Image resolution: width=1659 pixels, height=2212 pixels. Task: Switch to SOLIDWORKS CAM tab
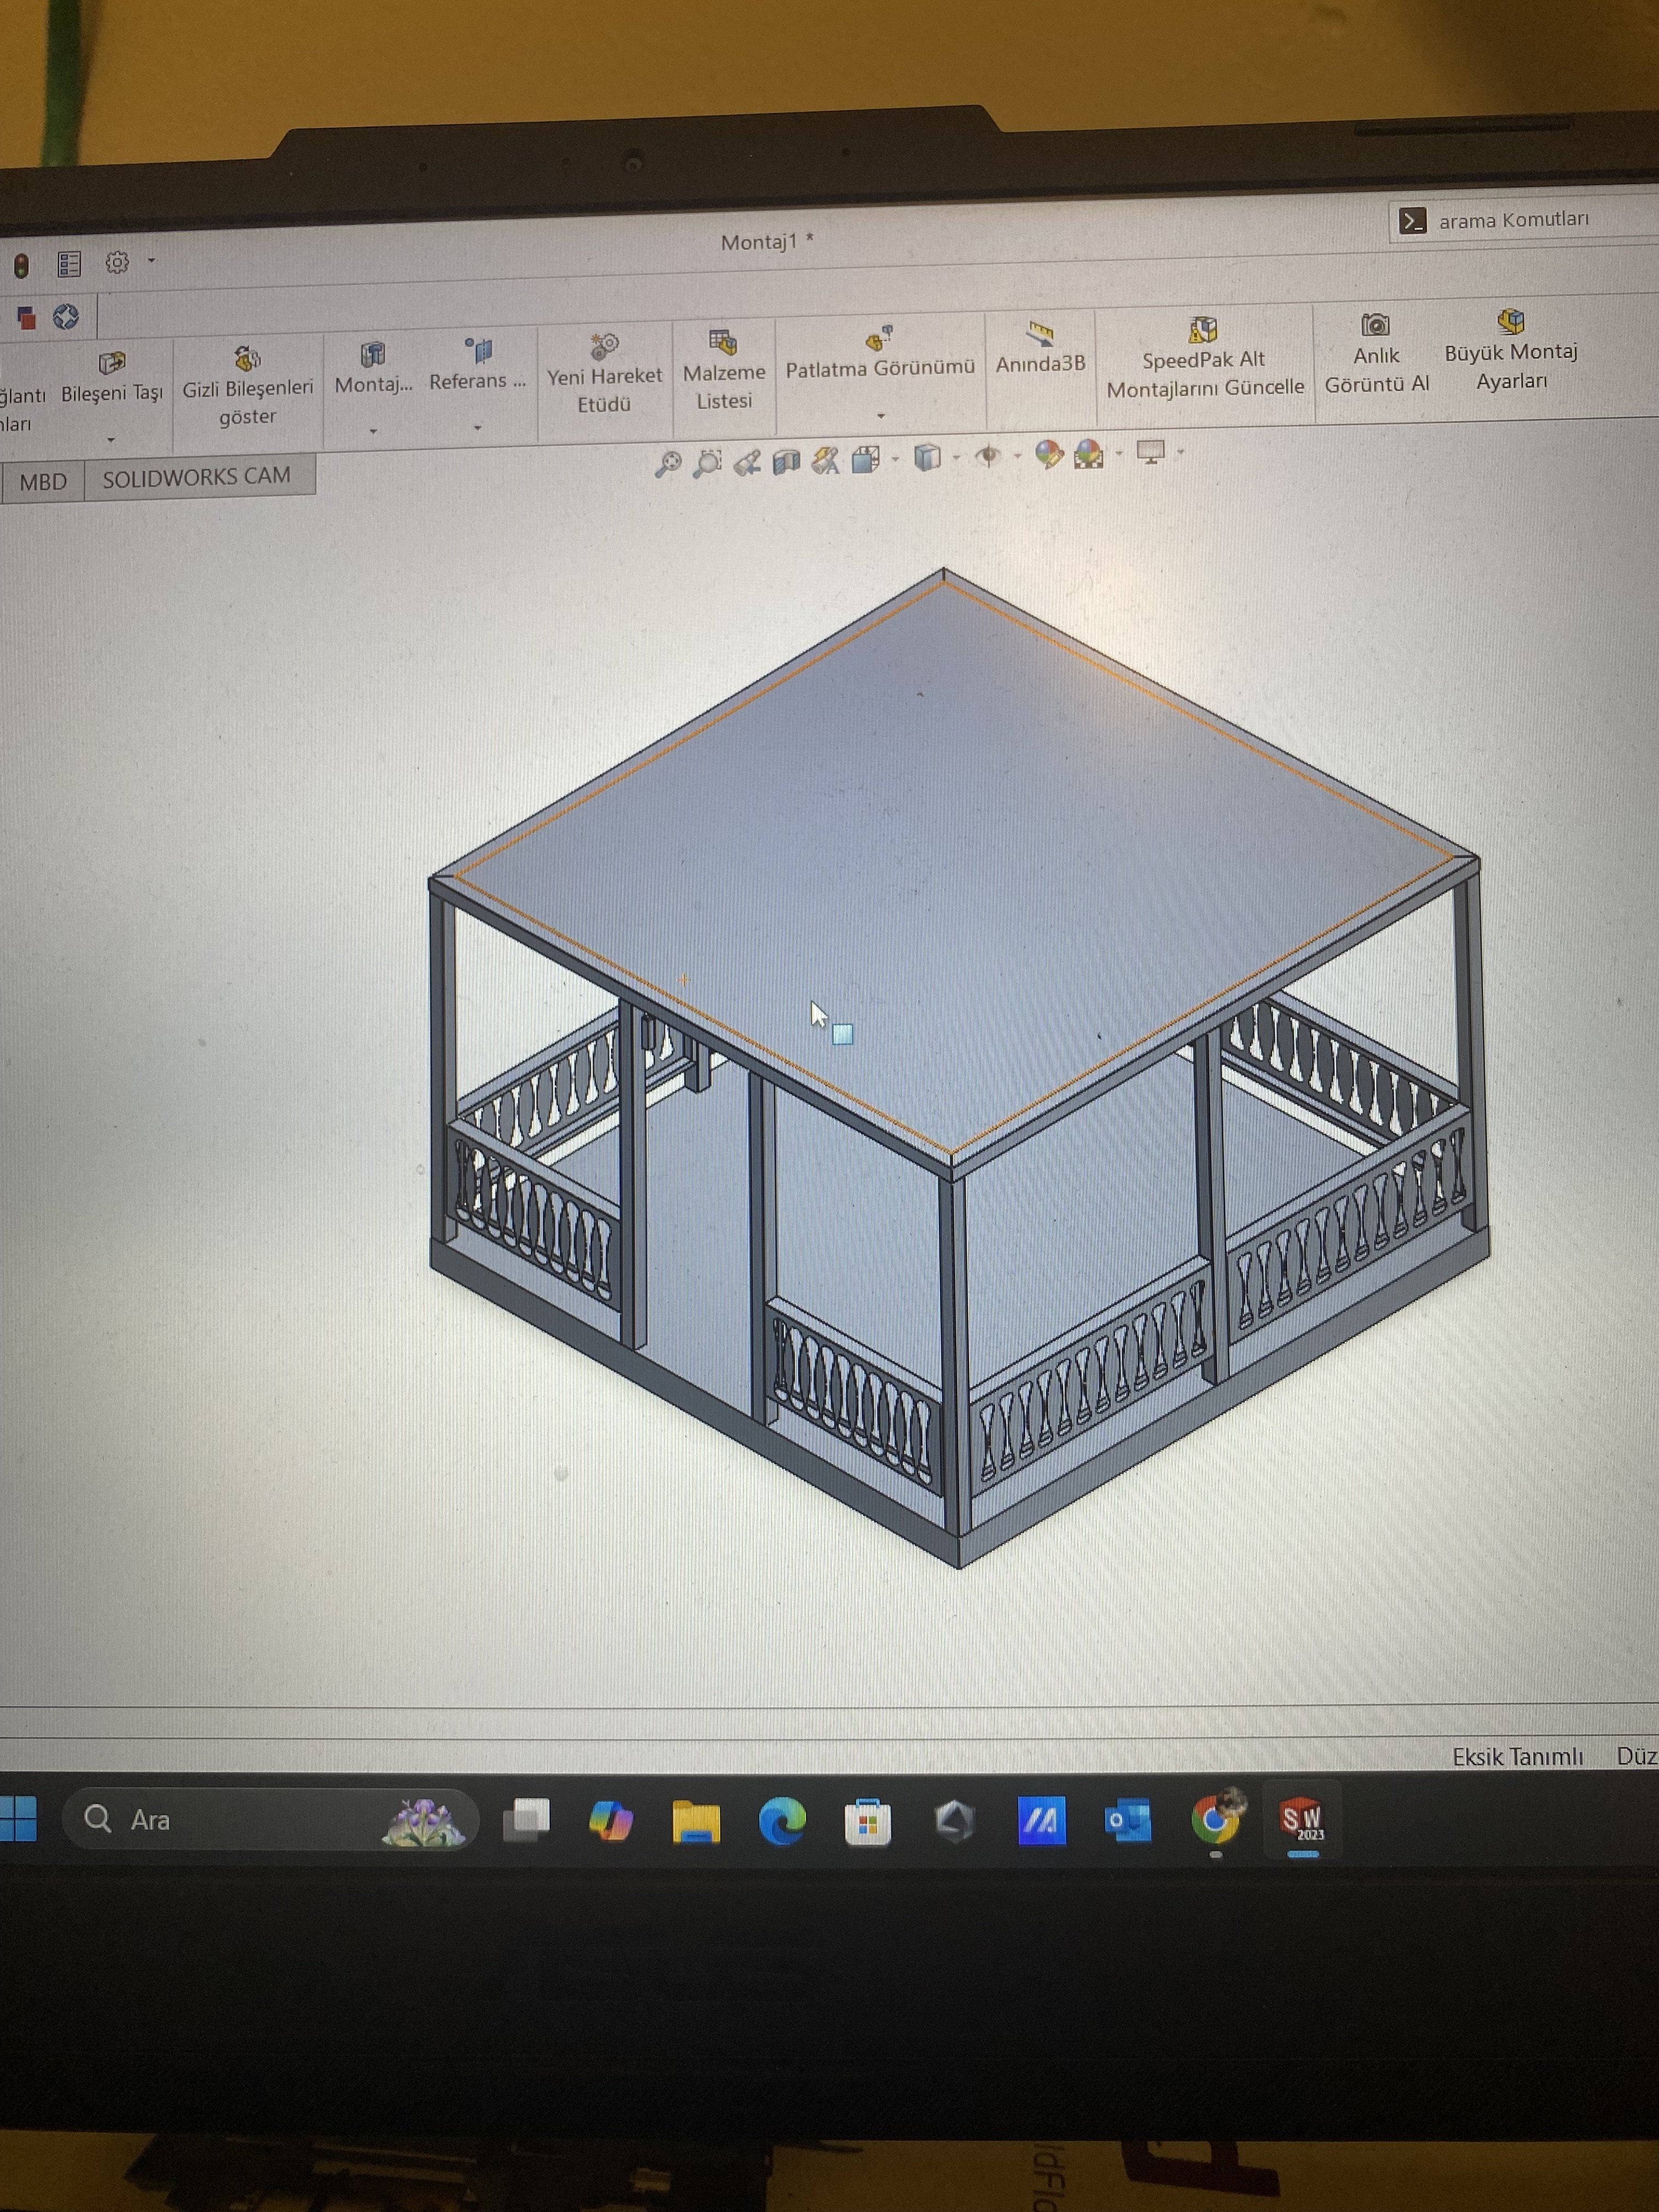(x=197, y=477)
